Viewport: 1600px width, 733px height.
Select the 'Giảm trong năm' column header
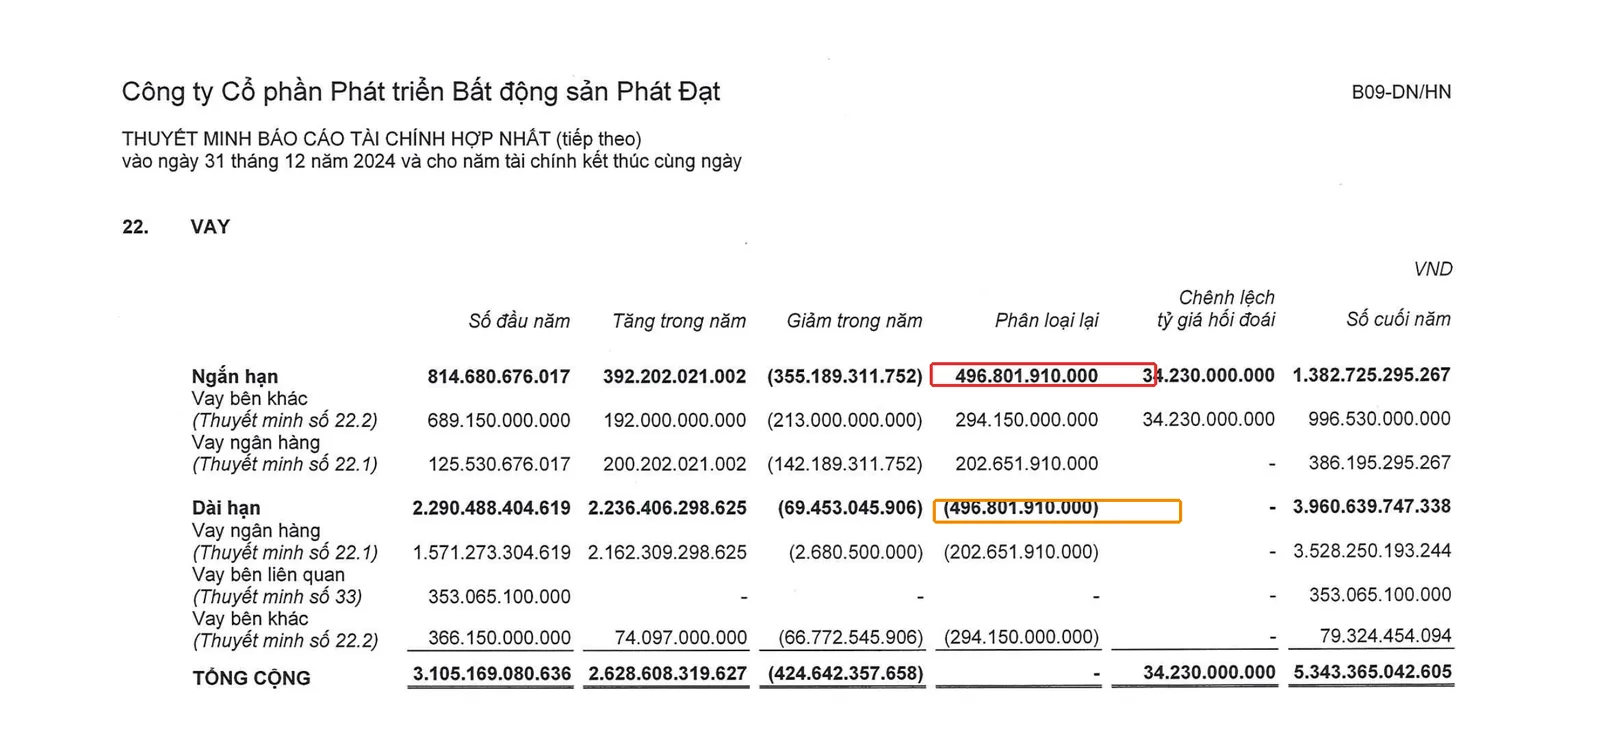[x=854, y=321]
